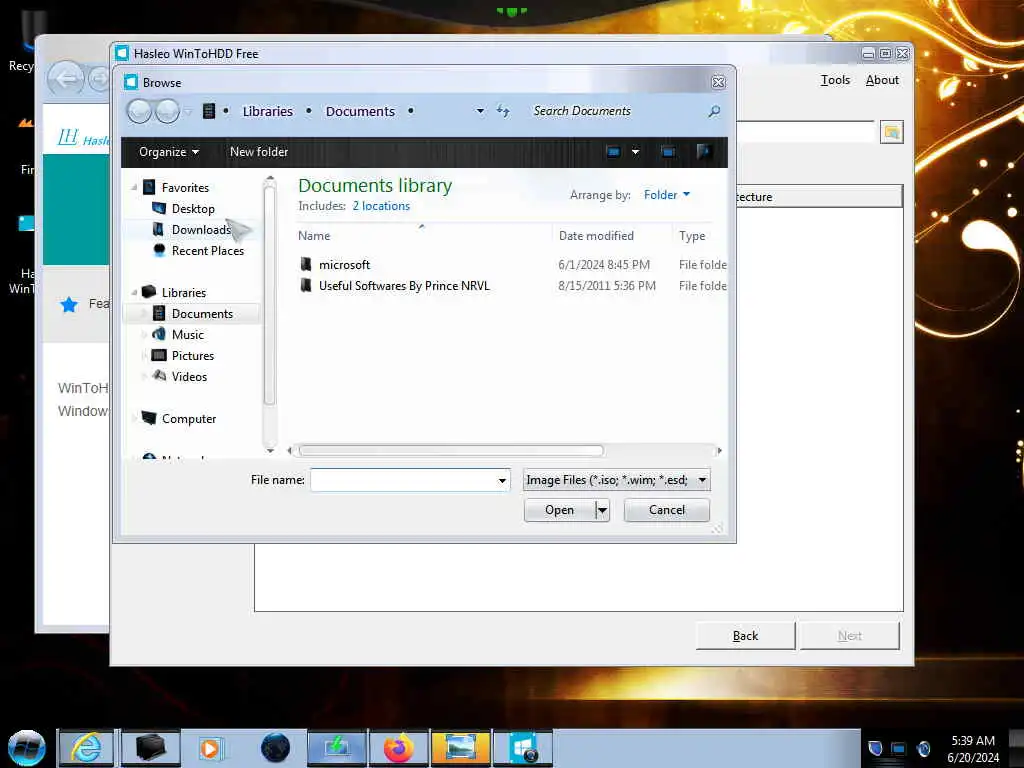Screen dimensions: 1024x768
Task: Click the refresh arrows in address bar
Action: click(x=503, y=111)
